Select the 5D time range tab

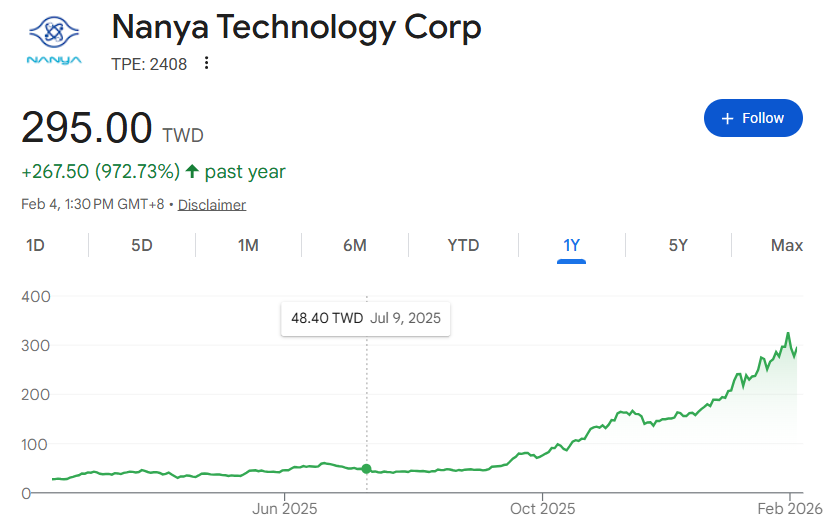click(x=142, y=245)
